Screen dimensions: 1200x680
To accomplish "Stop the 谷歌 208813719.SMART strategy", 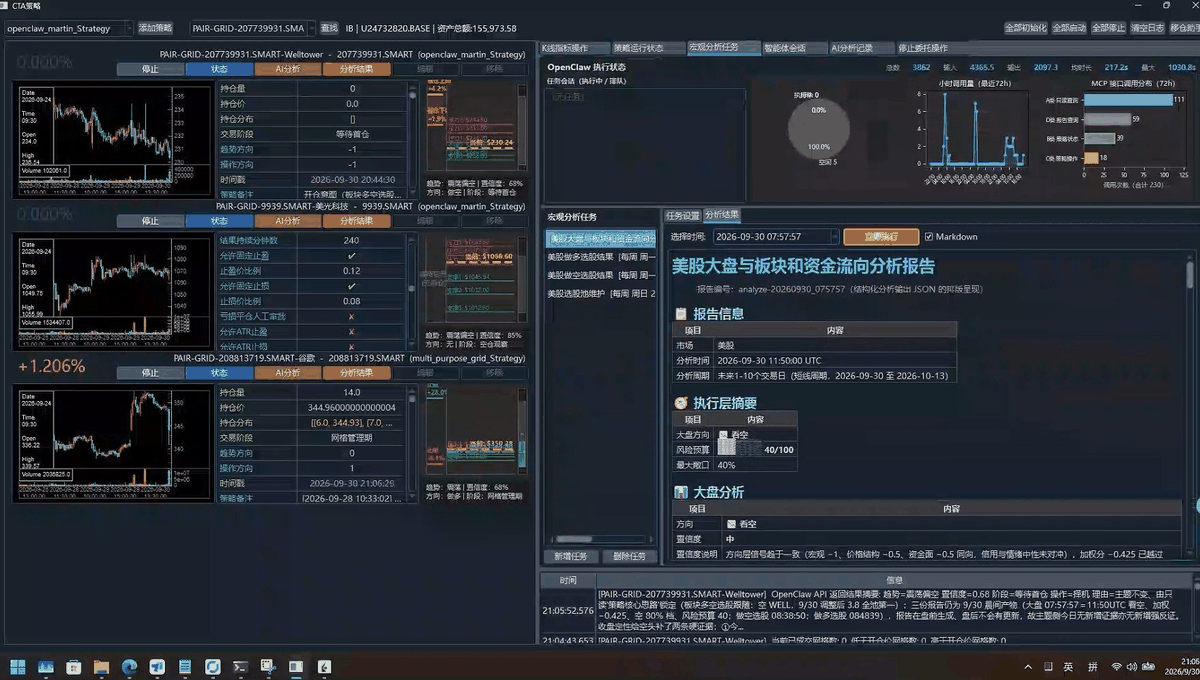I will pos(150,373).
